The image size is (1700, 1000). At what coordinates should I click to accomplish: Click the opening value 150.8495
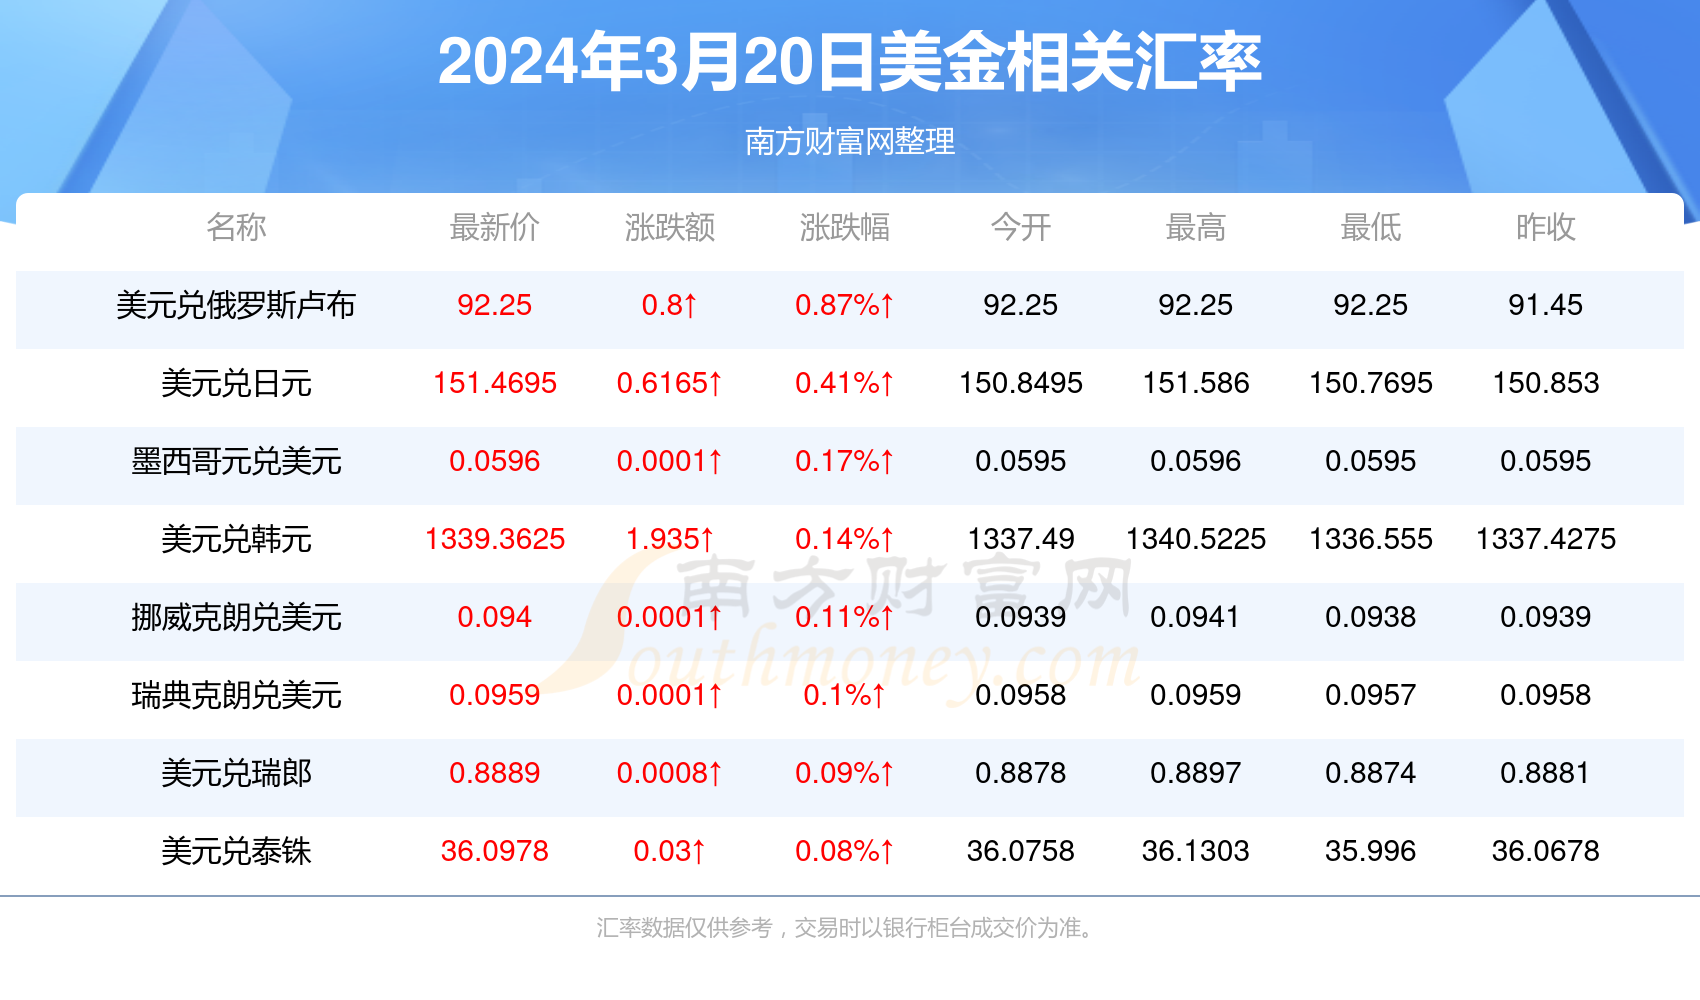tap(1020, 383)
